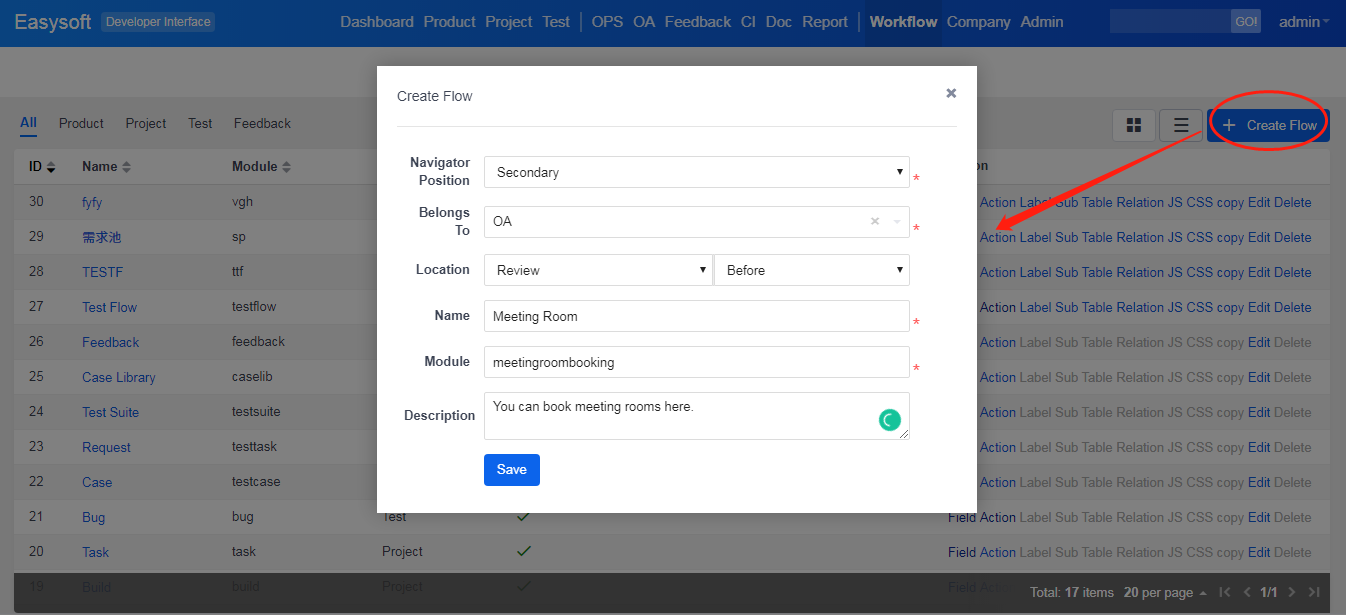Switch to list view icon
The image size is (1346, 615).
point(1181,125)
